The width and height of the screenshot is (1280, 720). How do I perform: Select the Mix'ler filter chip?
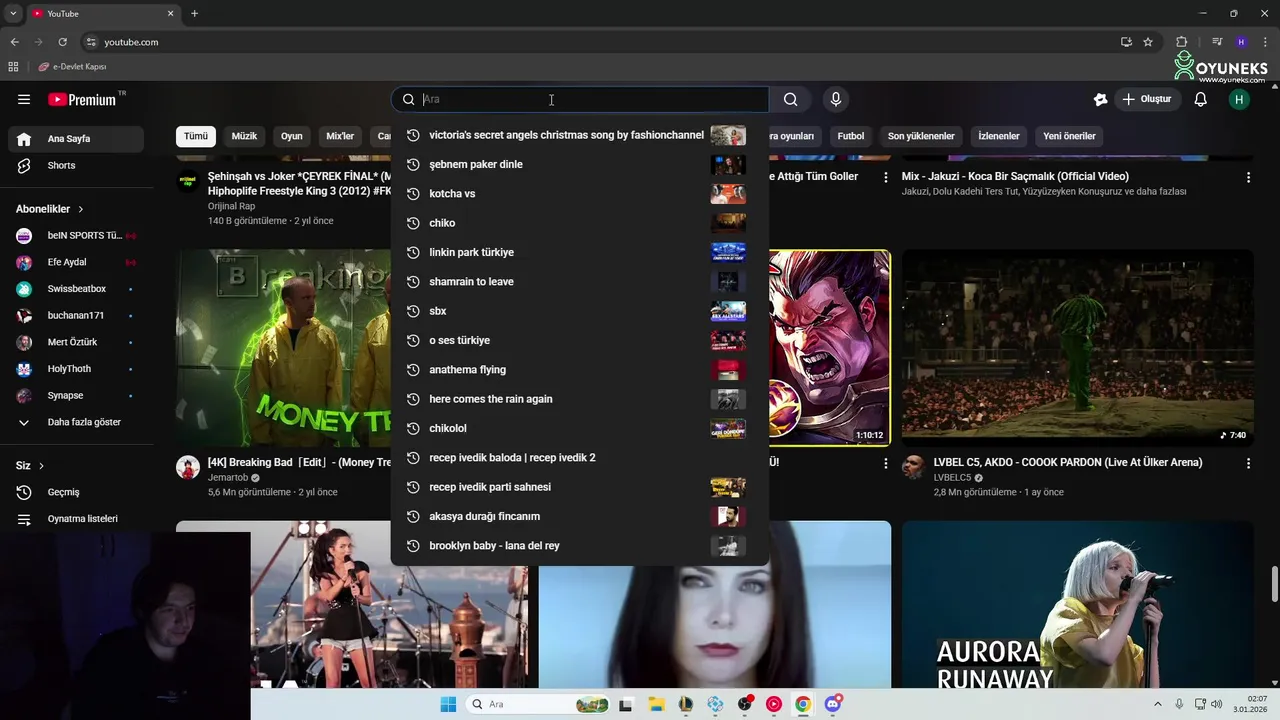click(340, 136)
